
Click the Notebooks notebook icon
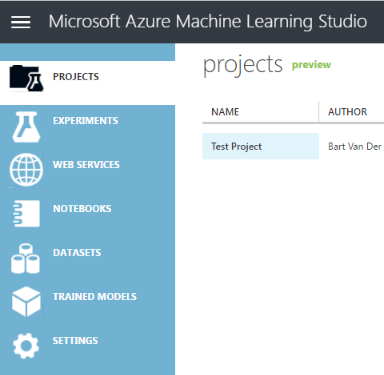click(26, 213)
